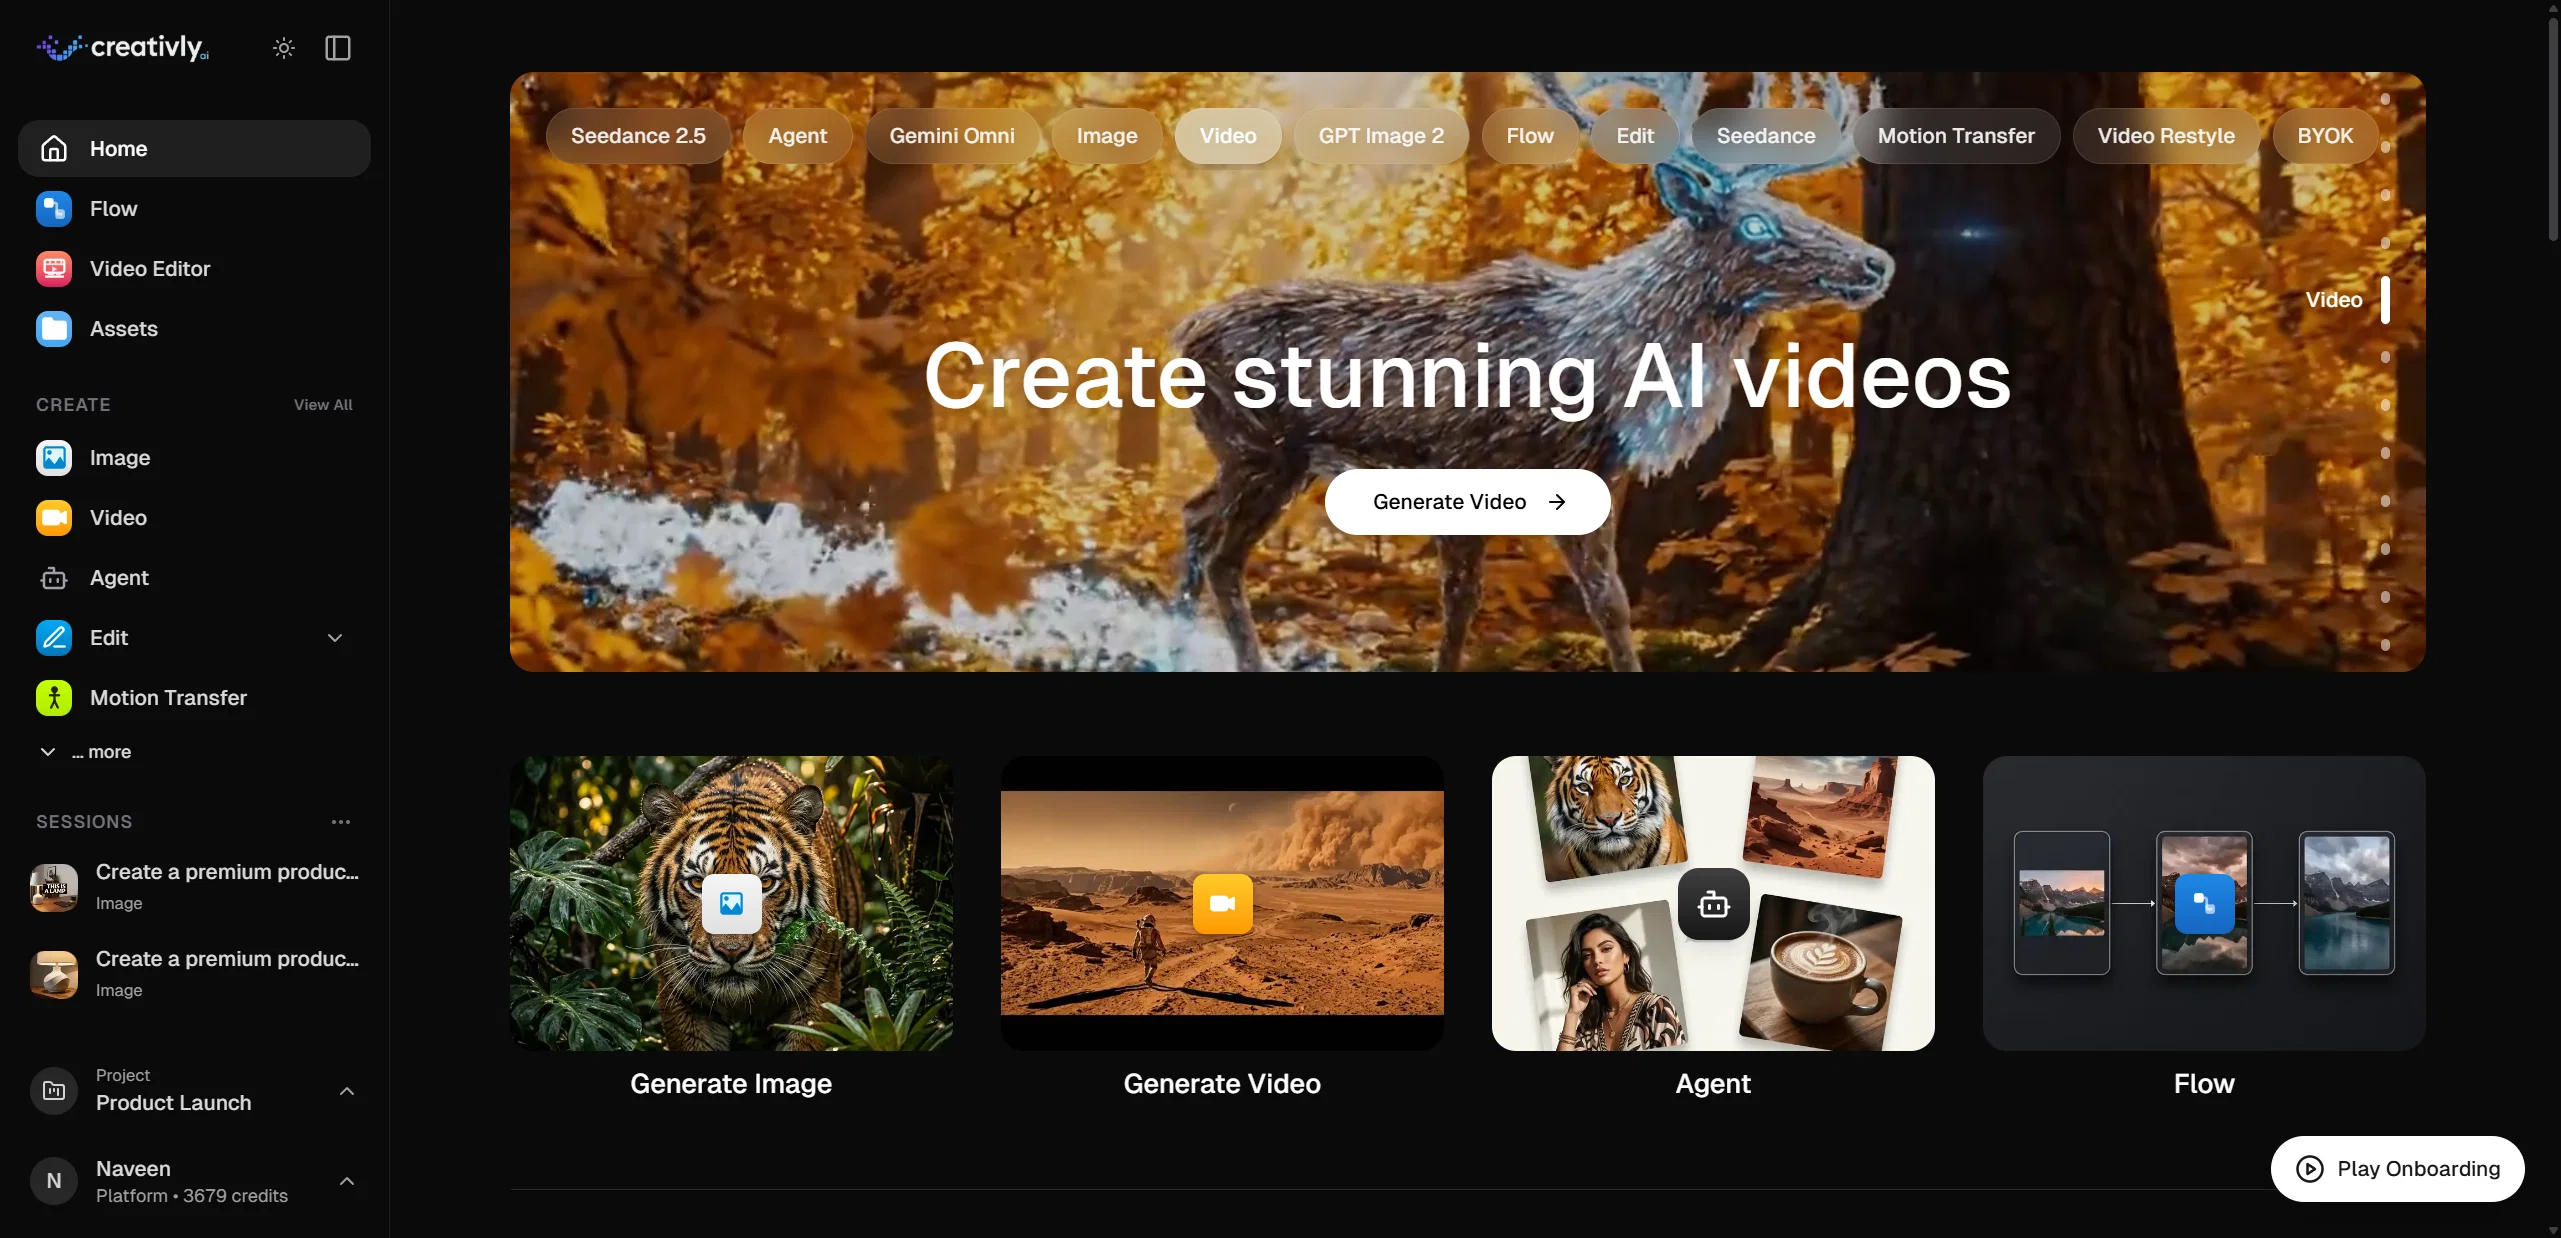Open Home in the sidebar
Viewport: 2561px width, 1238px height.
pos(194,148)
